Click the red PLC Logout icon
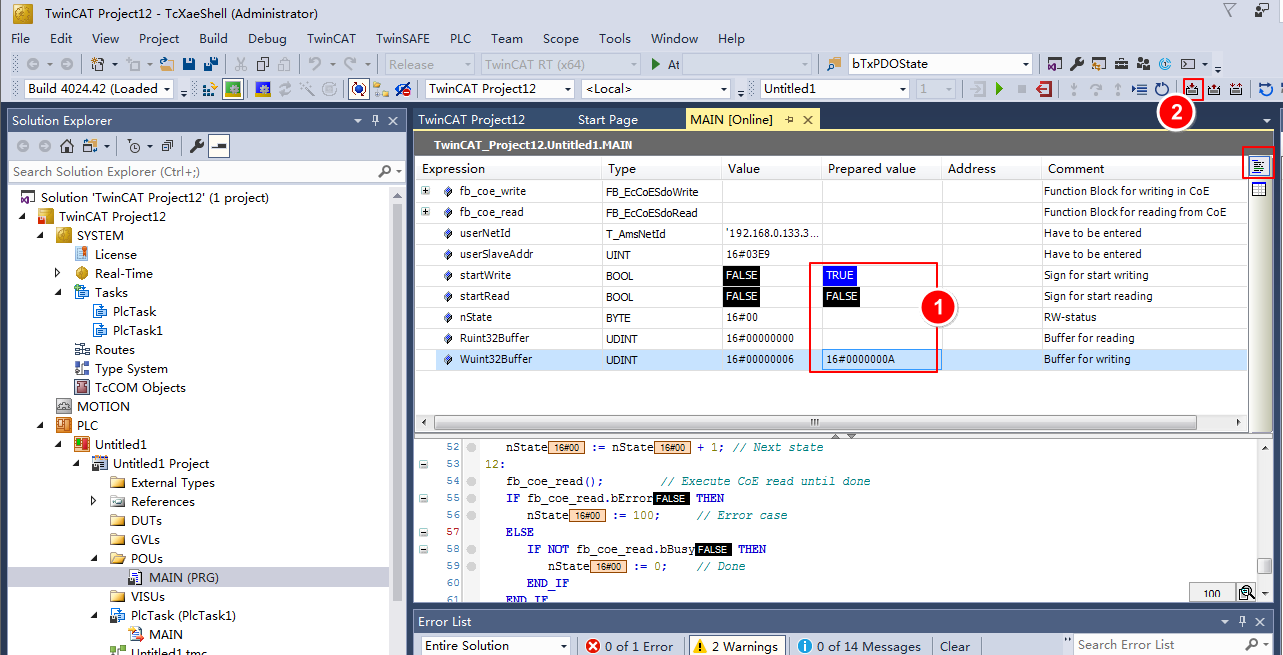This screenshot has width=1283, height=655. point(1044,89)
